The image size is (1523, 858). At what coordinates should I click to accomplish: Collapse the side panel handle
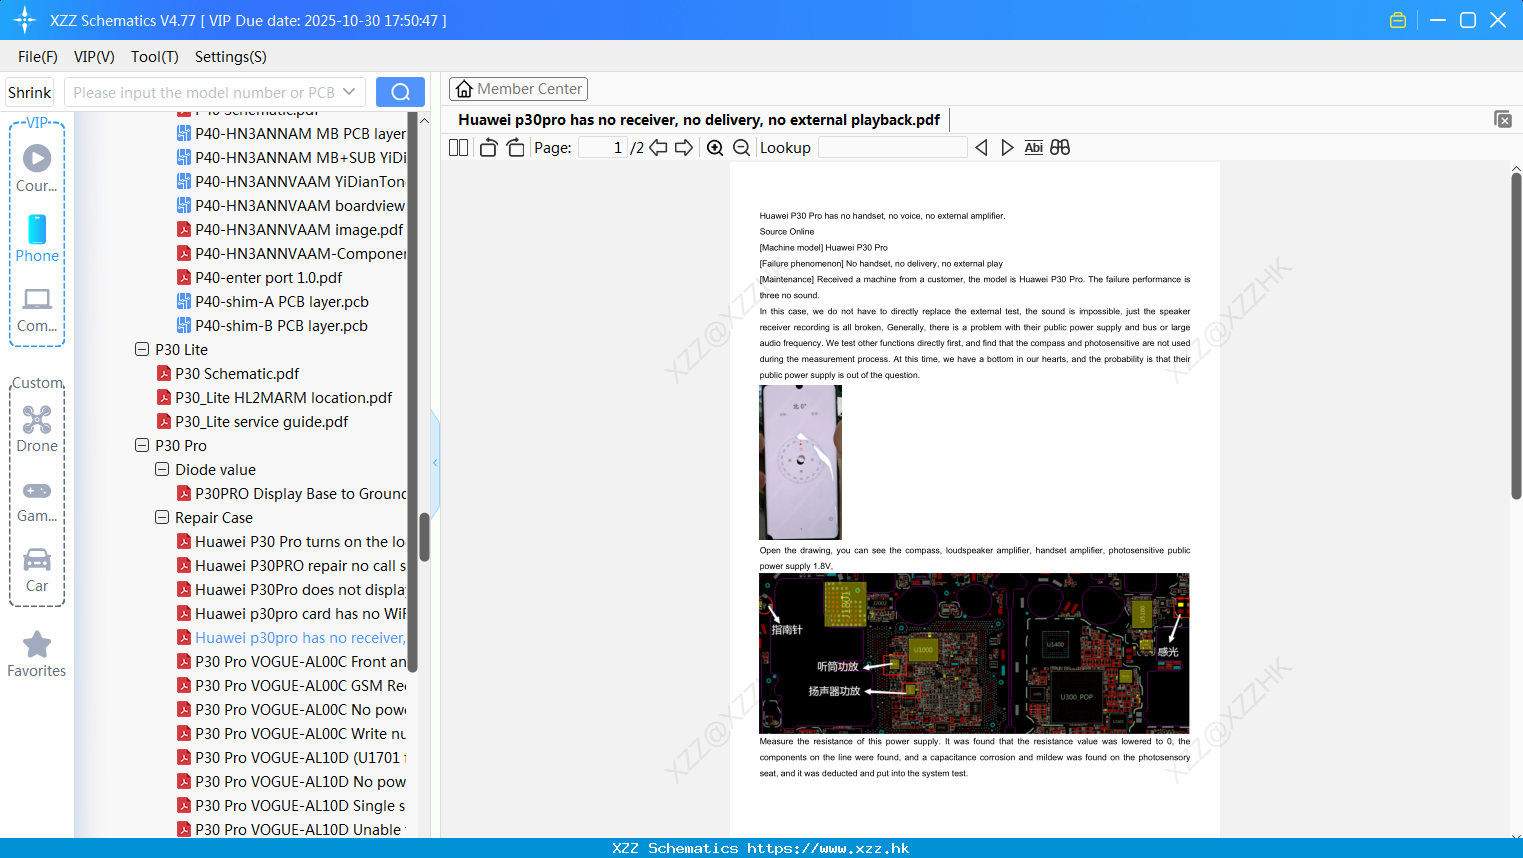[435, 462]
